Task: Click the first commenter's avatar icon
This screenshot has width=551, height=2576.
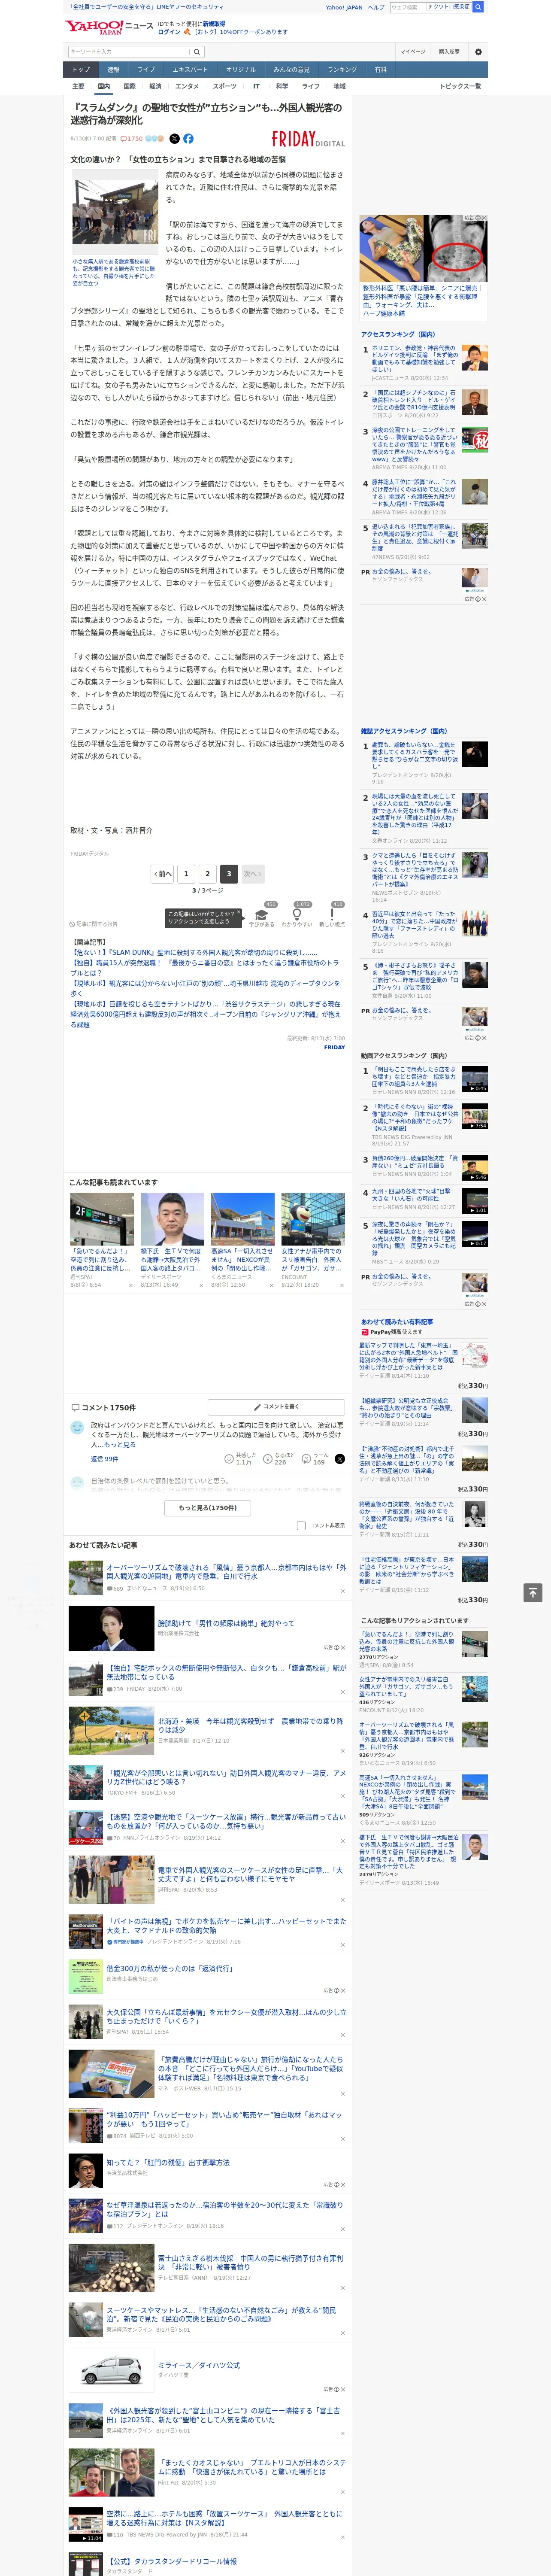Action: 77,1429
